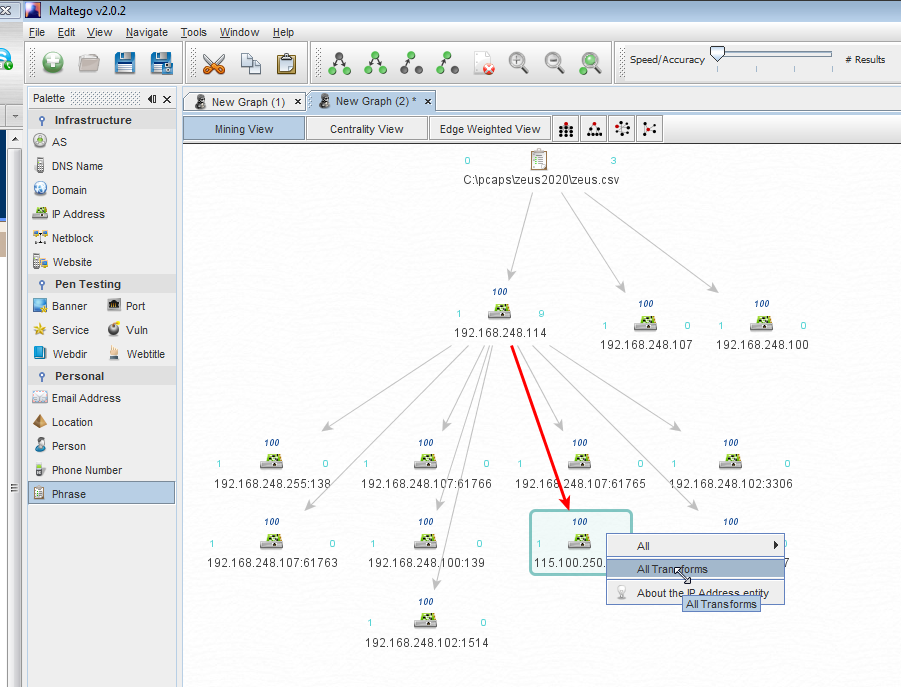Image resolution: width=901 pixels, height=687 pixels.
Task: Click the Save As floppy icon
Action: click(x=161, y=62)
